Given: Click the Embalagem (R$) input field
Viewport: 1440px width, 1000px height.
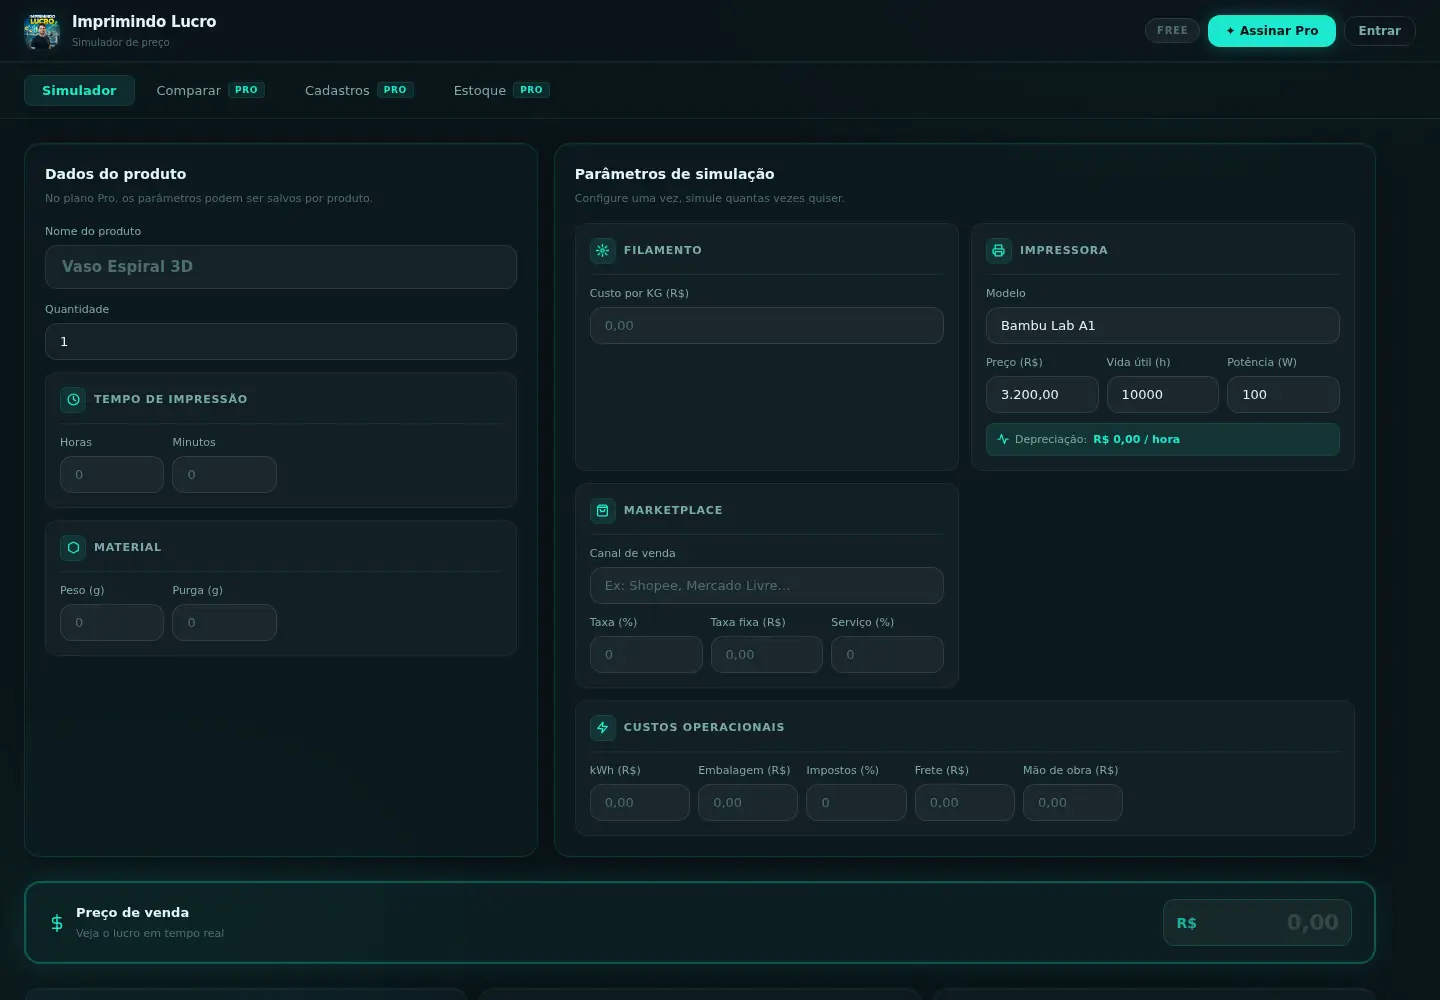Looking at the screenshot, I should click(x=748, y=803).
